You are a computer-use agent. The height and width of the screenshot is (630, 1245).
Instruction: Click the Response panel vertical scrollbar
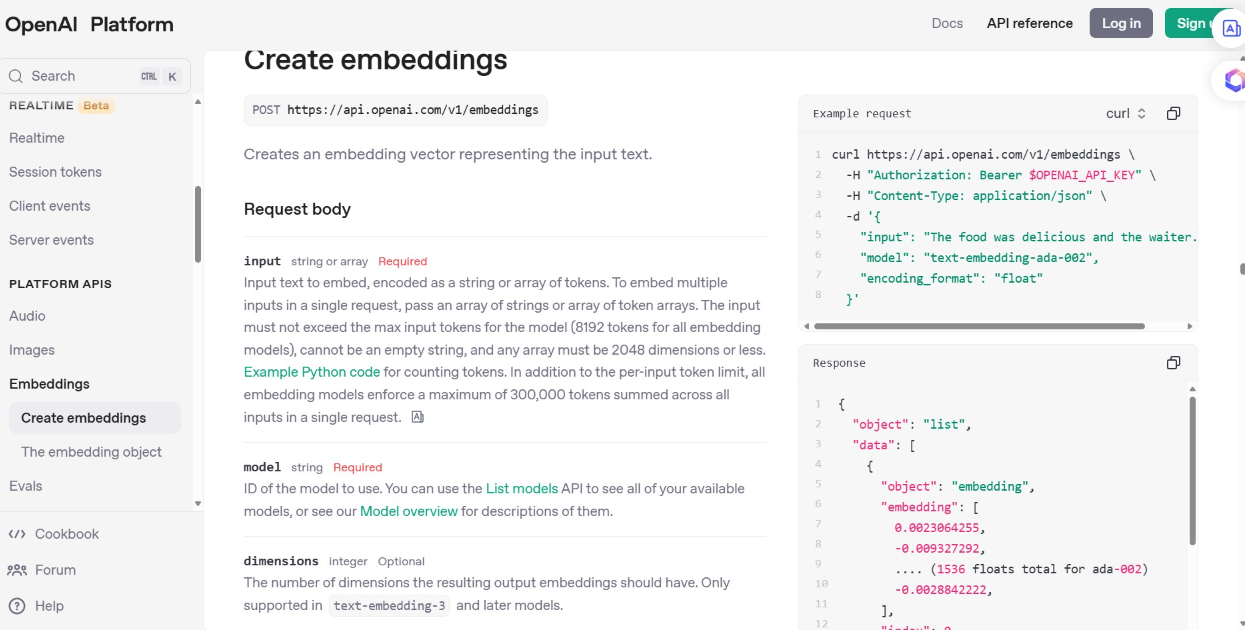pos(1192,471)
